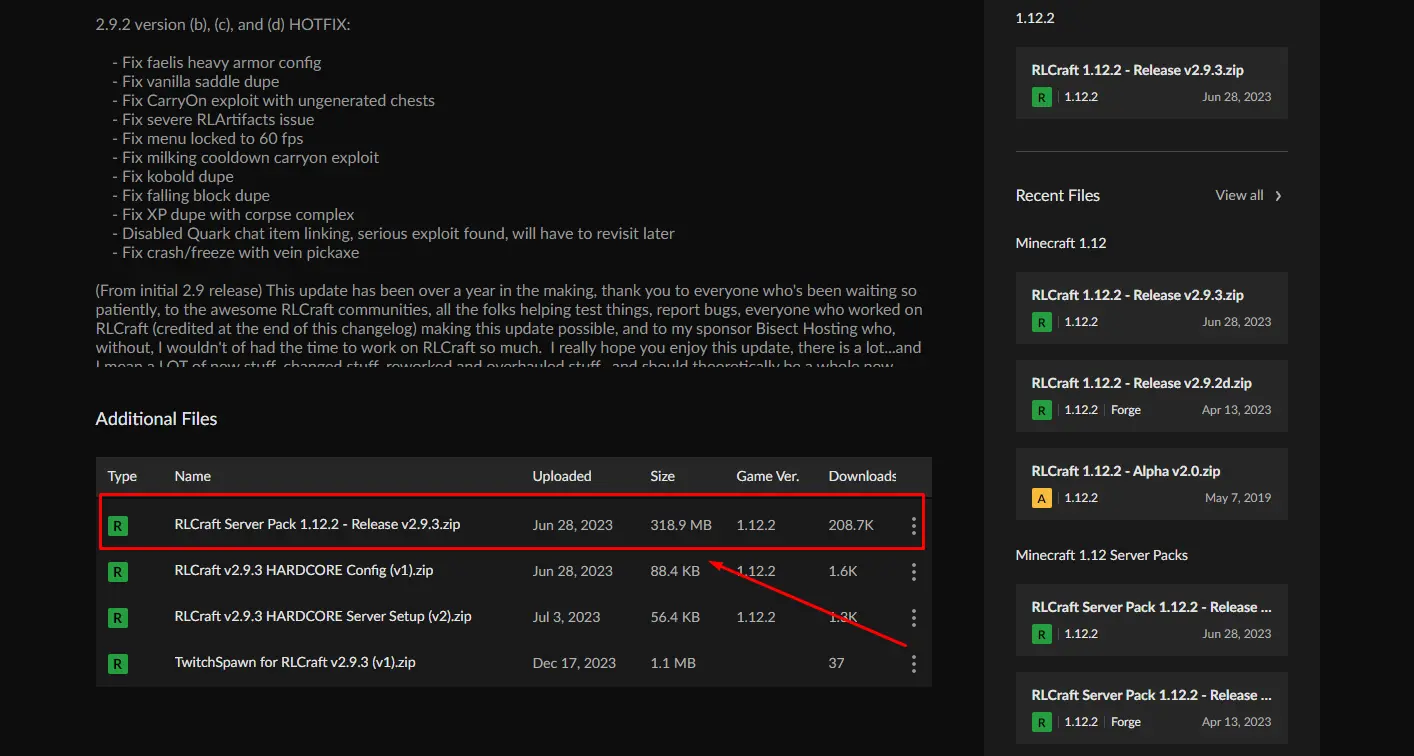Sort files by Game Ver. column header
This screenshot has width=1414, height=756.
[767, 476]
